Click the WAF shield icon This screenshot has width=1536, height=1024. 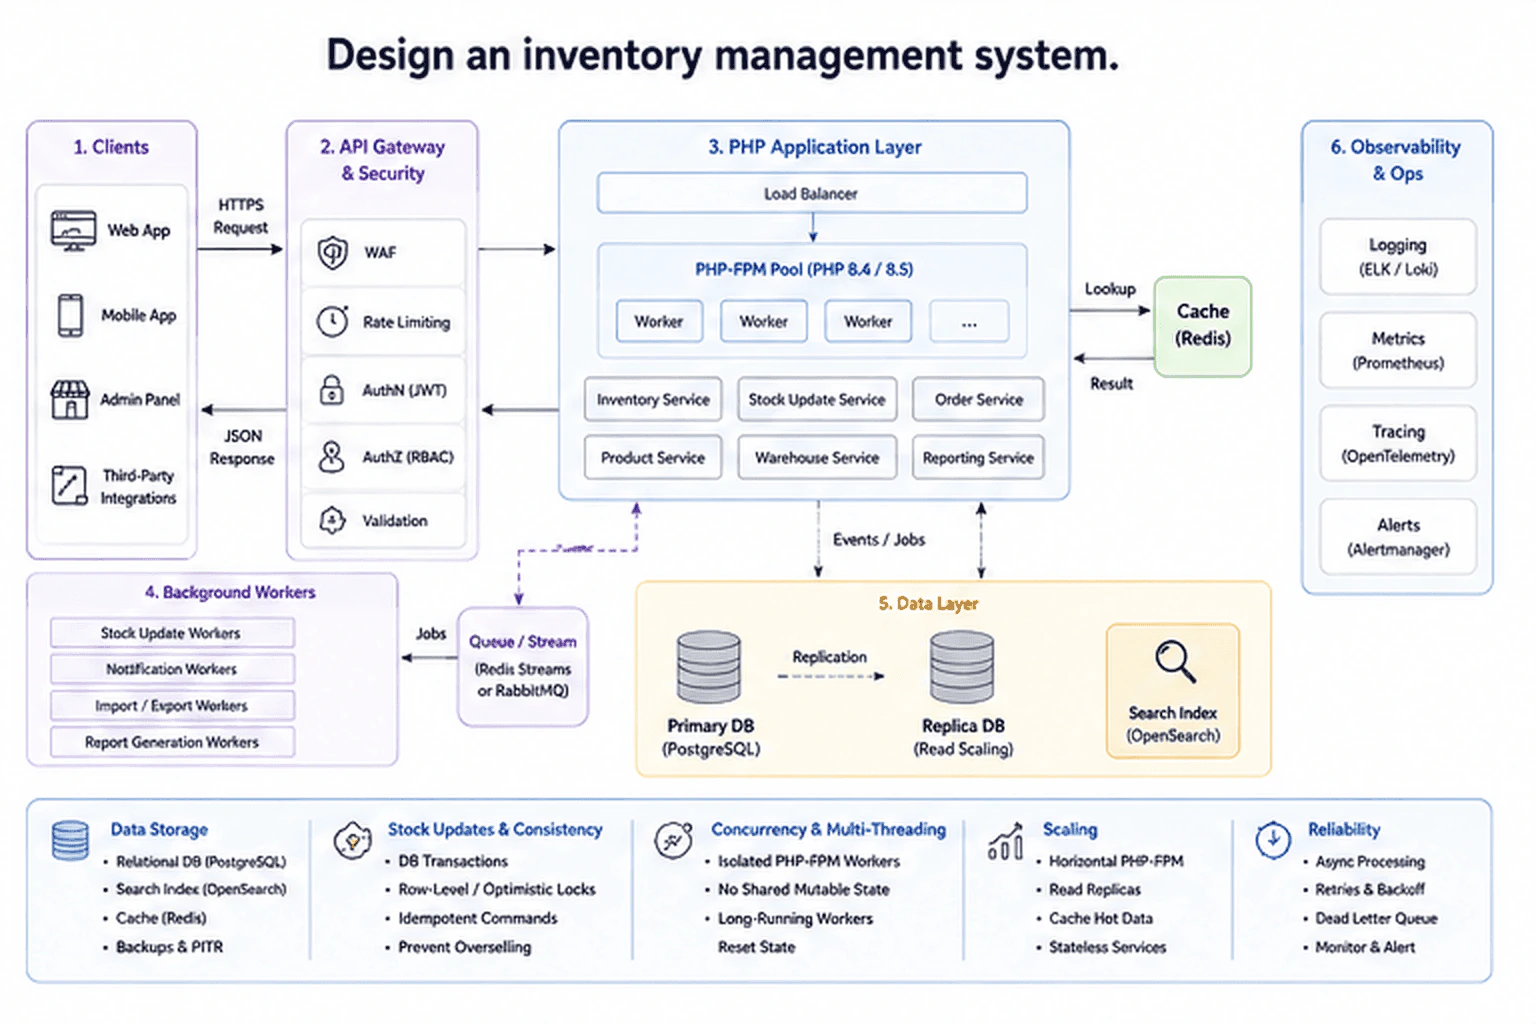332,252
